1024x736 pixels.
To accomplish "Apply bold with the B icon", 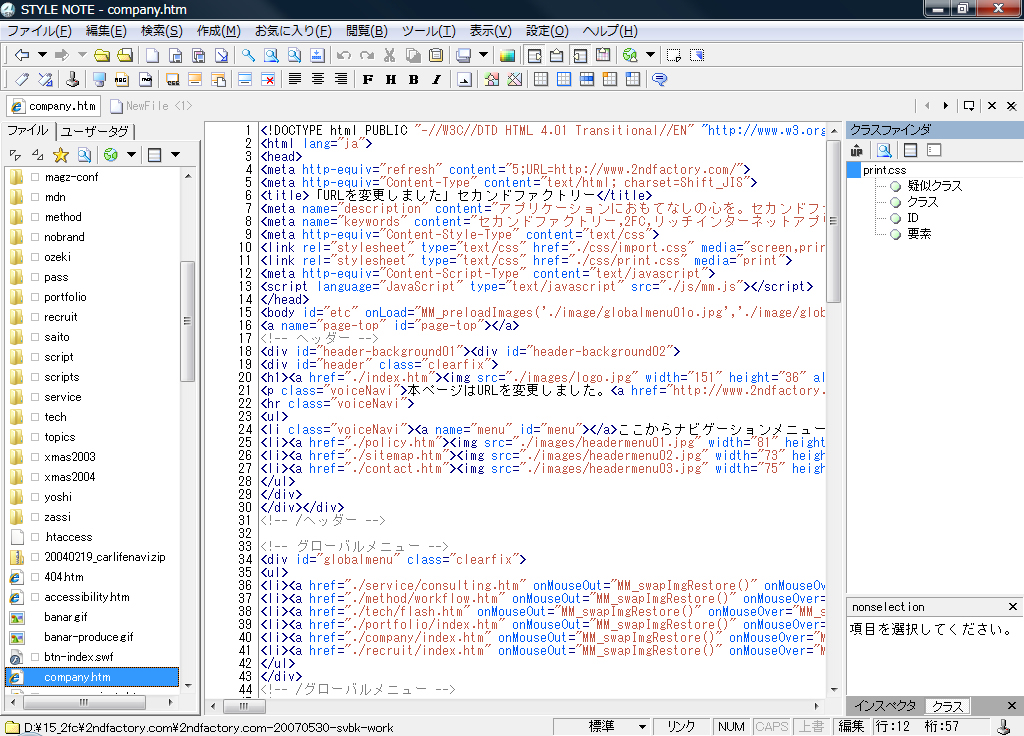I will point(413,80).
